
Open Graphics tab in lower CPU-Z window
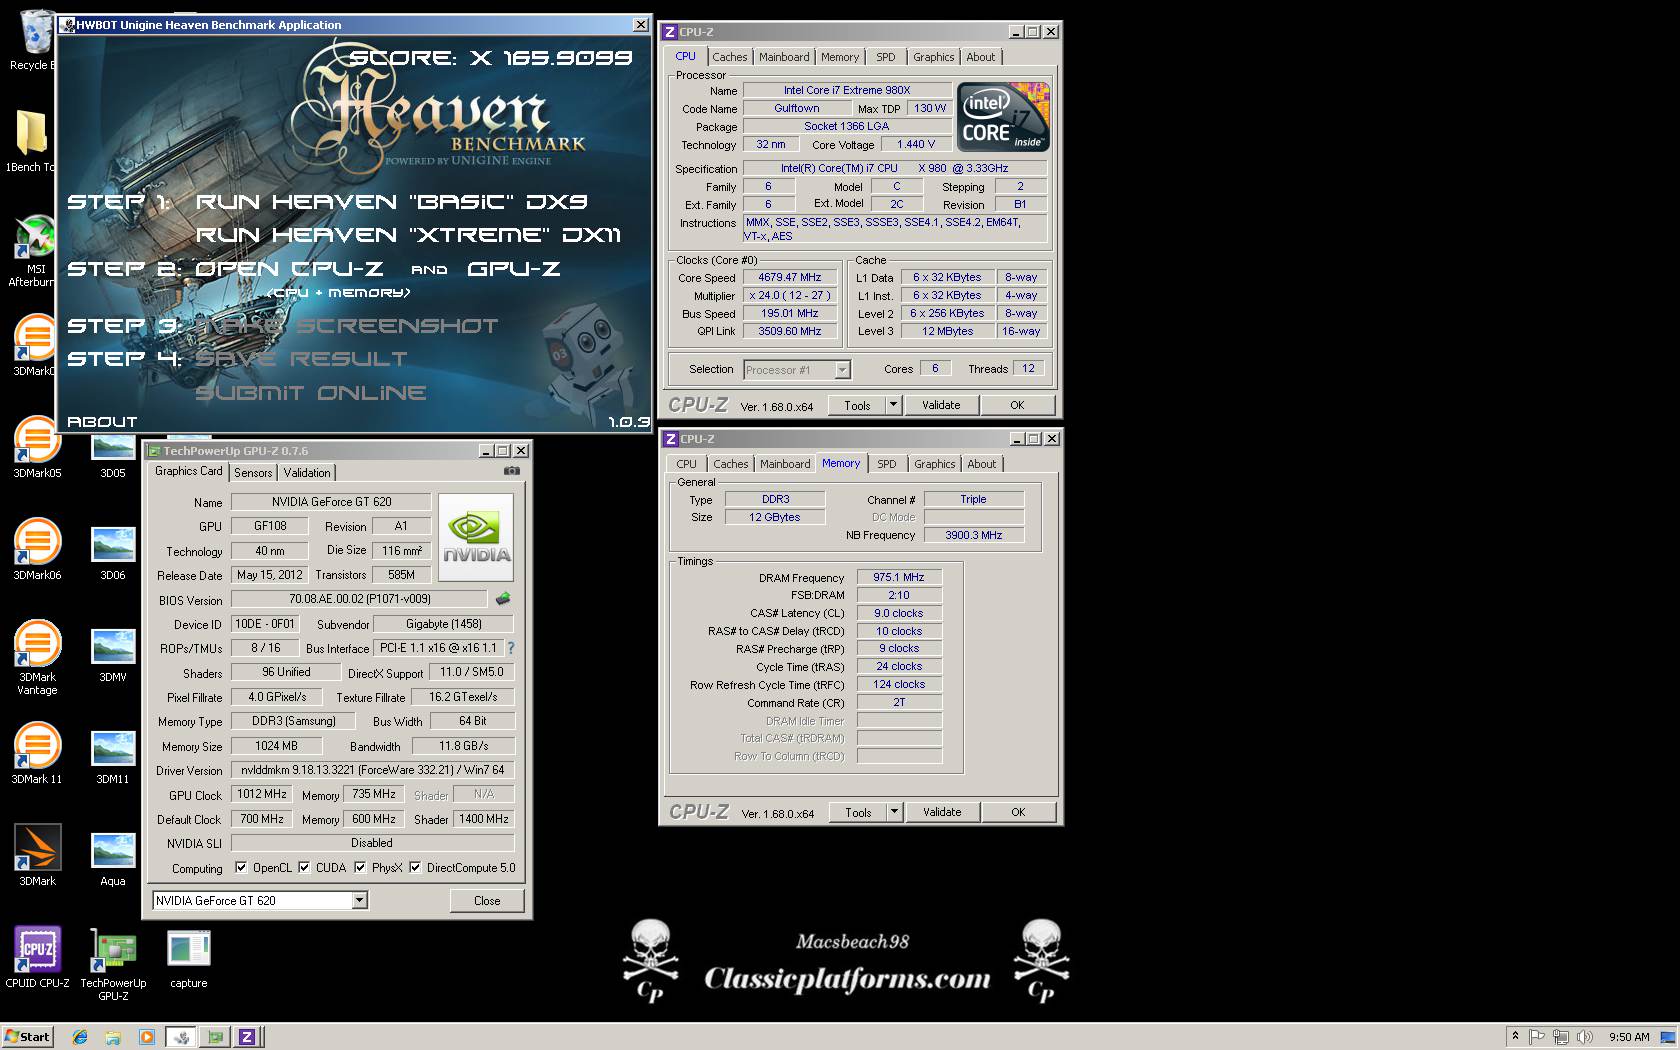(x=935, y=464)
